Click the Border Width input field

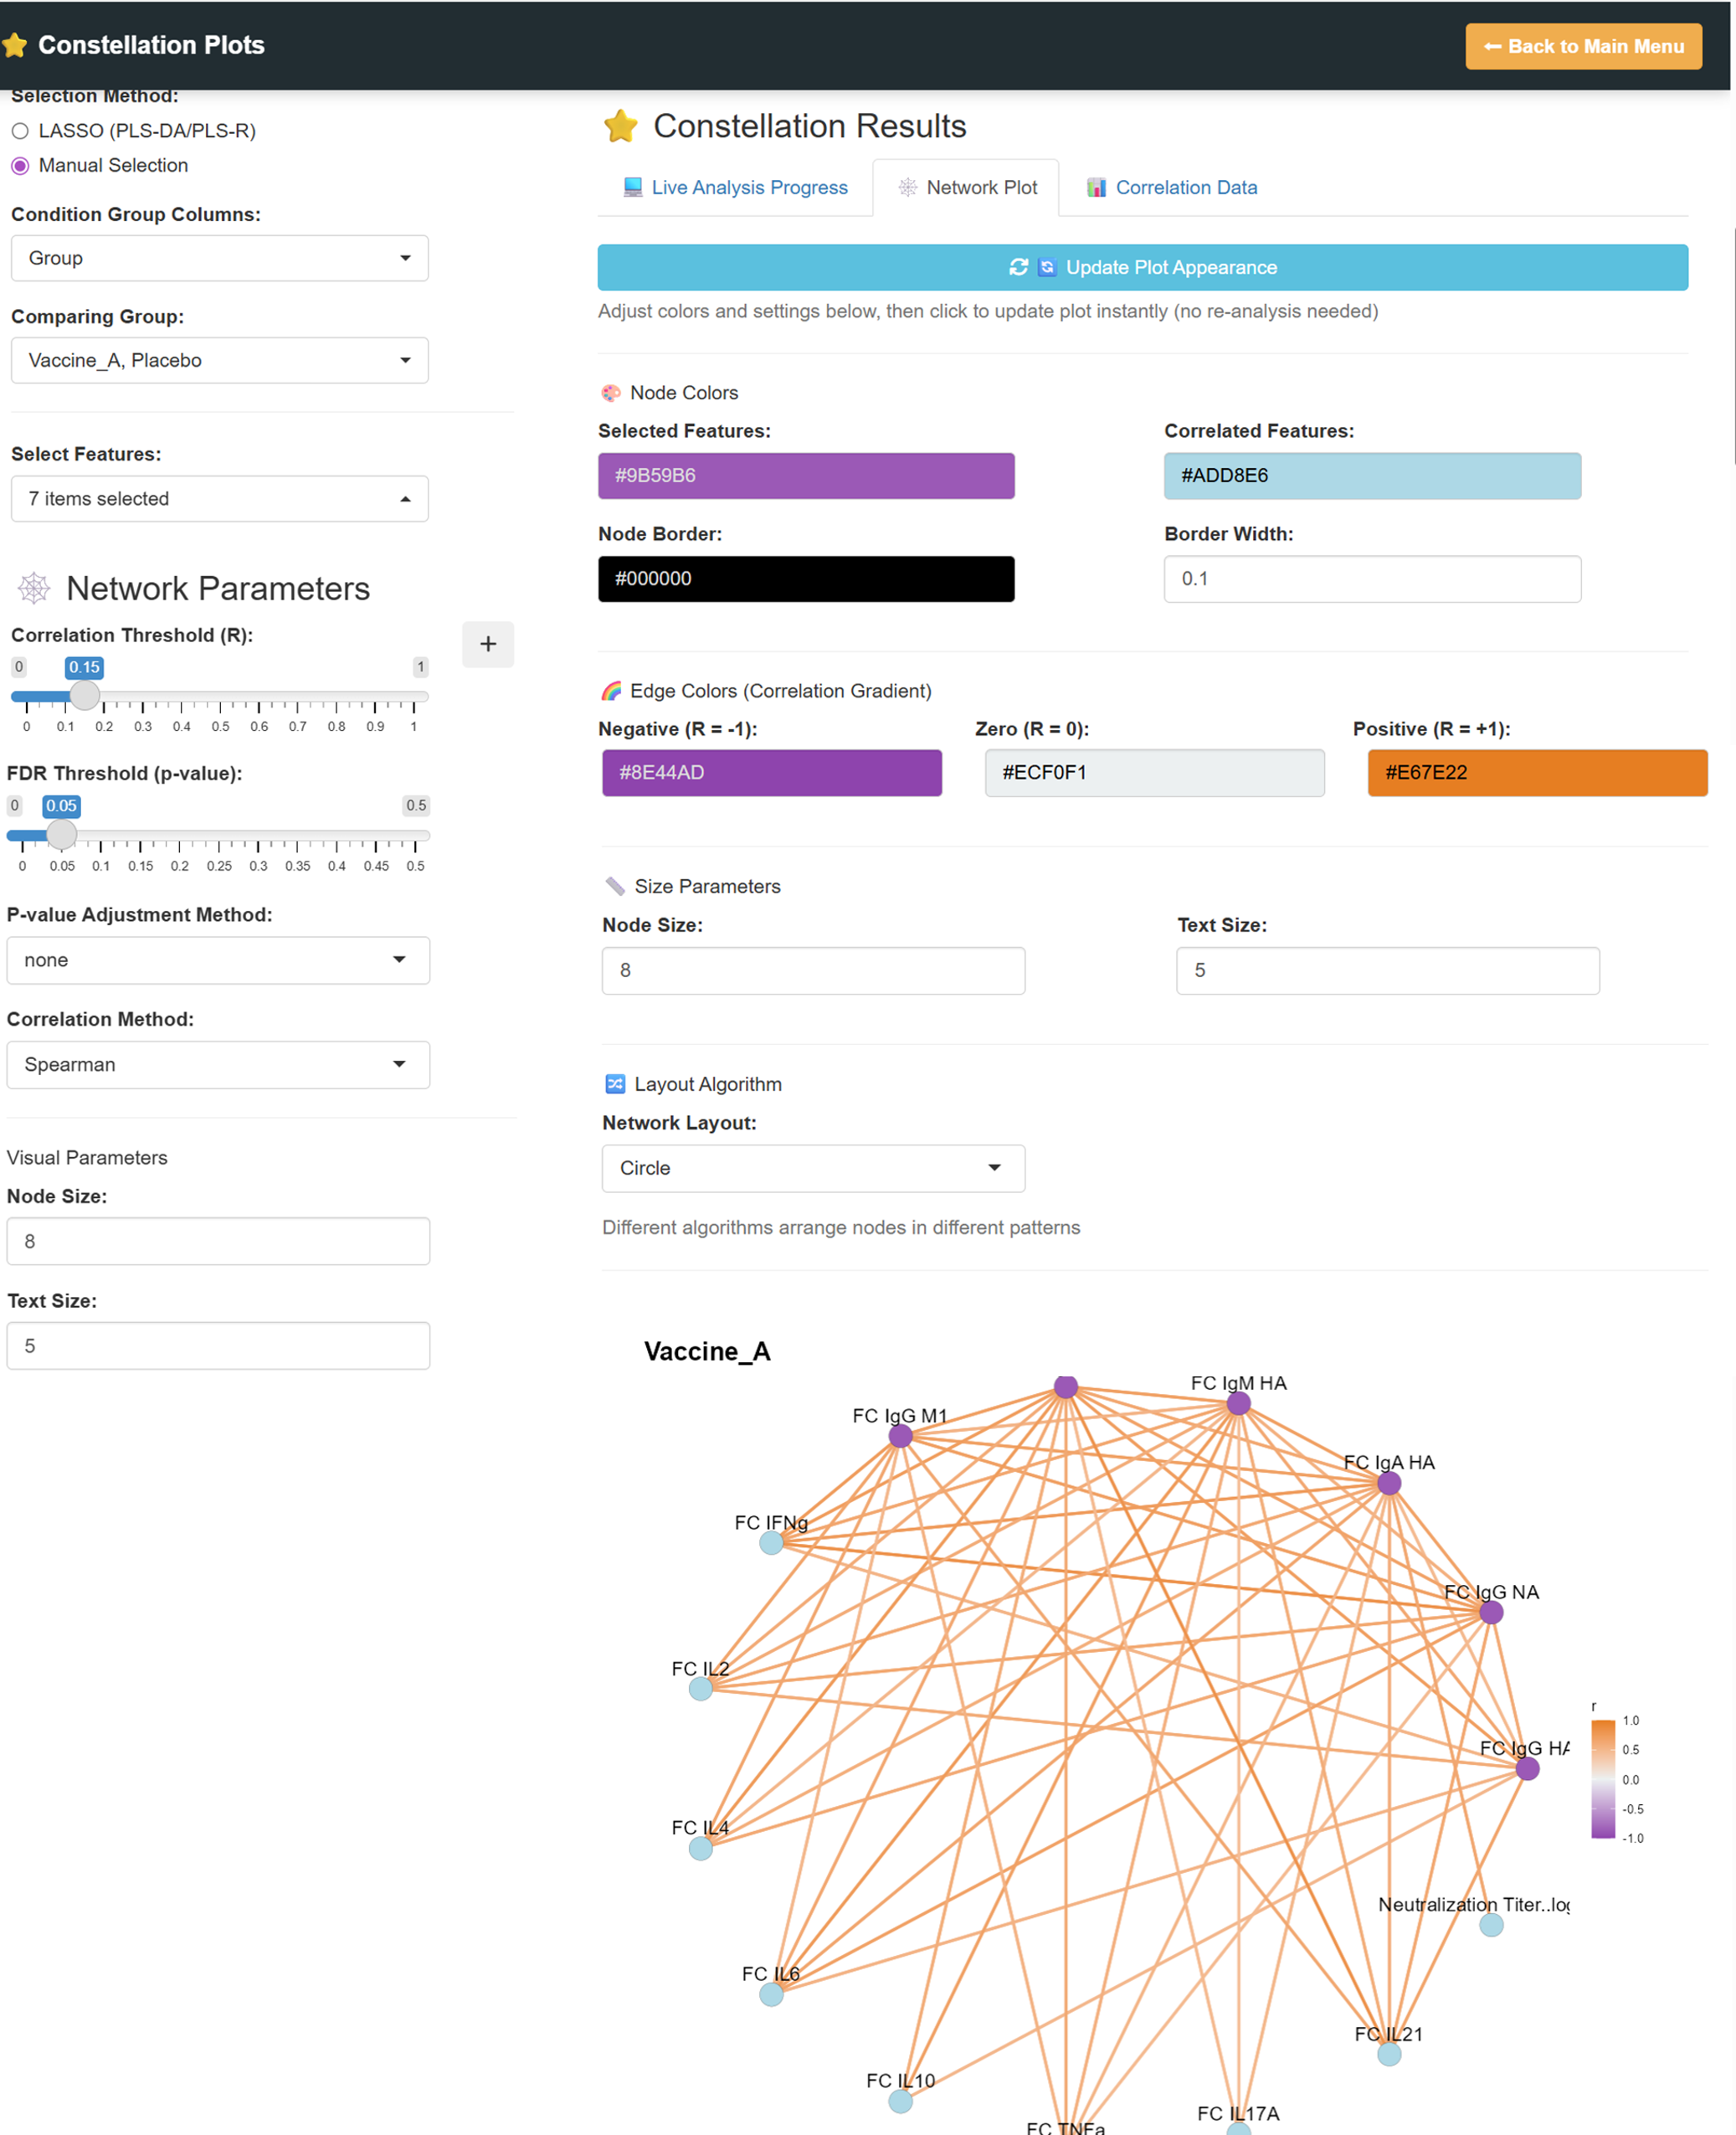(1372, 579)
